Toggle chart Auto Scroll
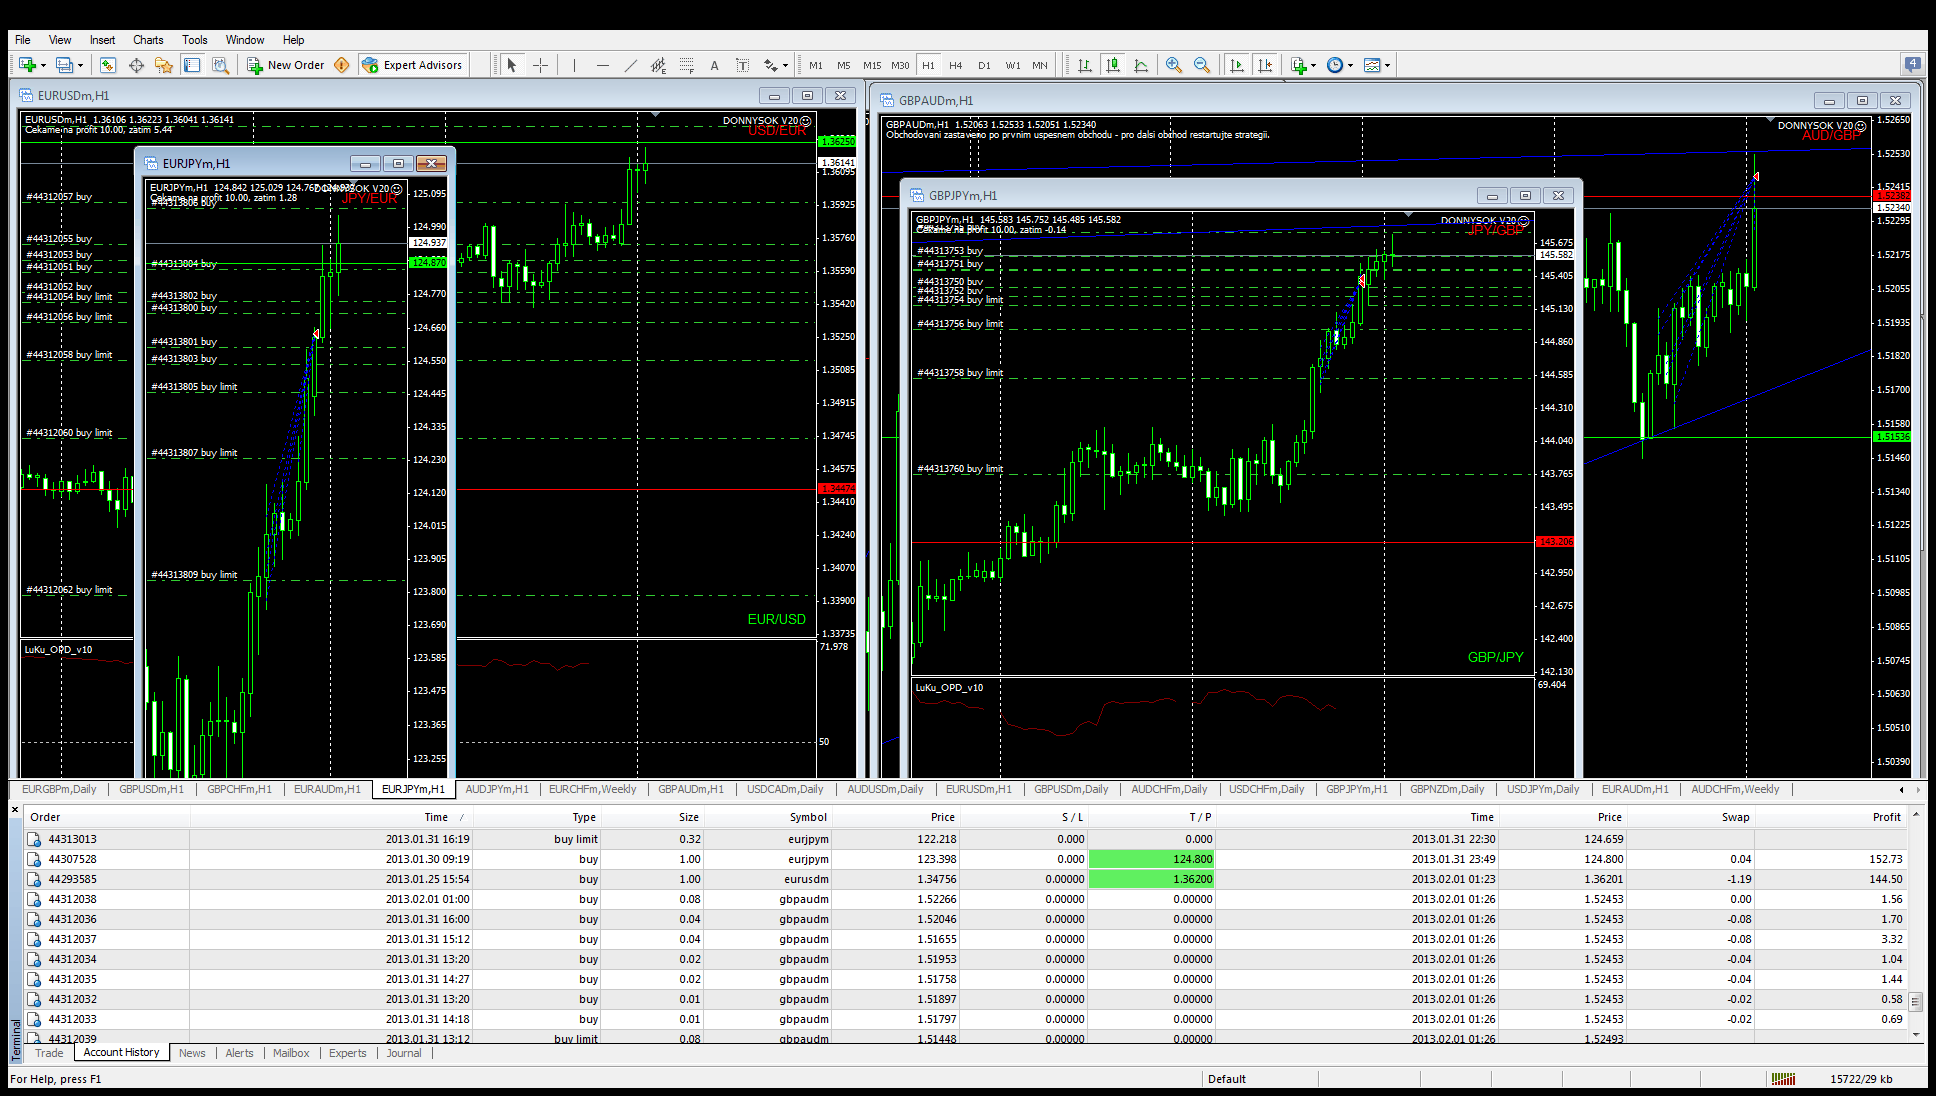The height and width of the screenshot is (1096, 1936). (x=1237, y=65)
